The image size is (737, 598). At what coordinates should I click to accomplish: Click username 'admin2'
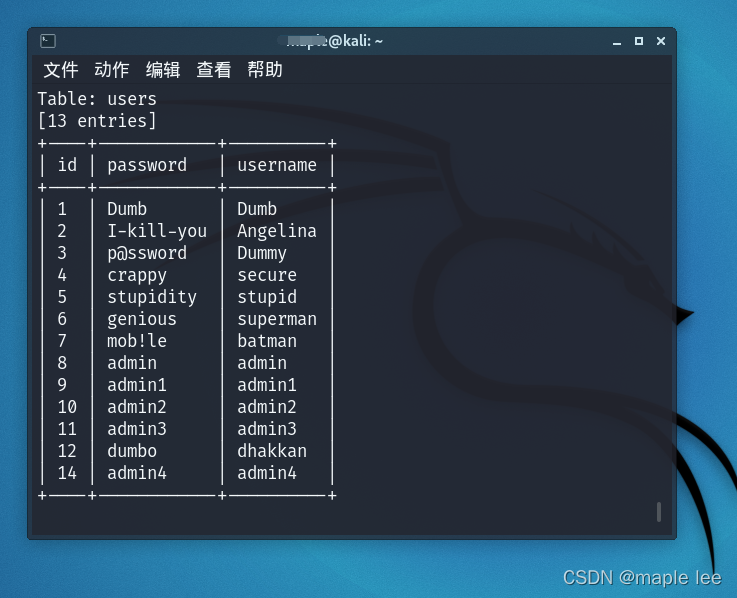(x=267, y=407)
